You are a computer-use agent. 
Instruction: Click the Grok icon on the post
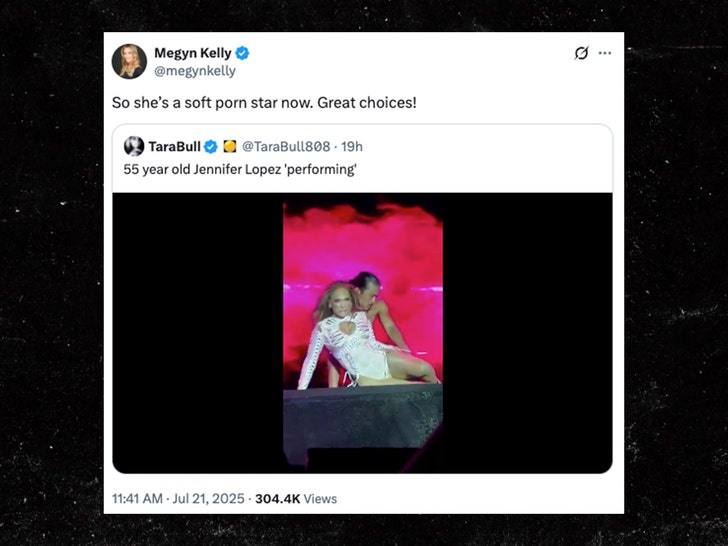pyautogui.click(x=581, y=53)
